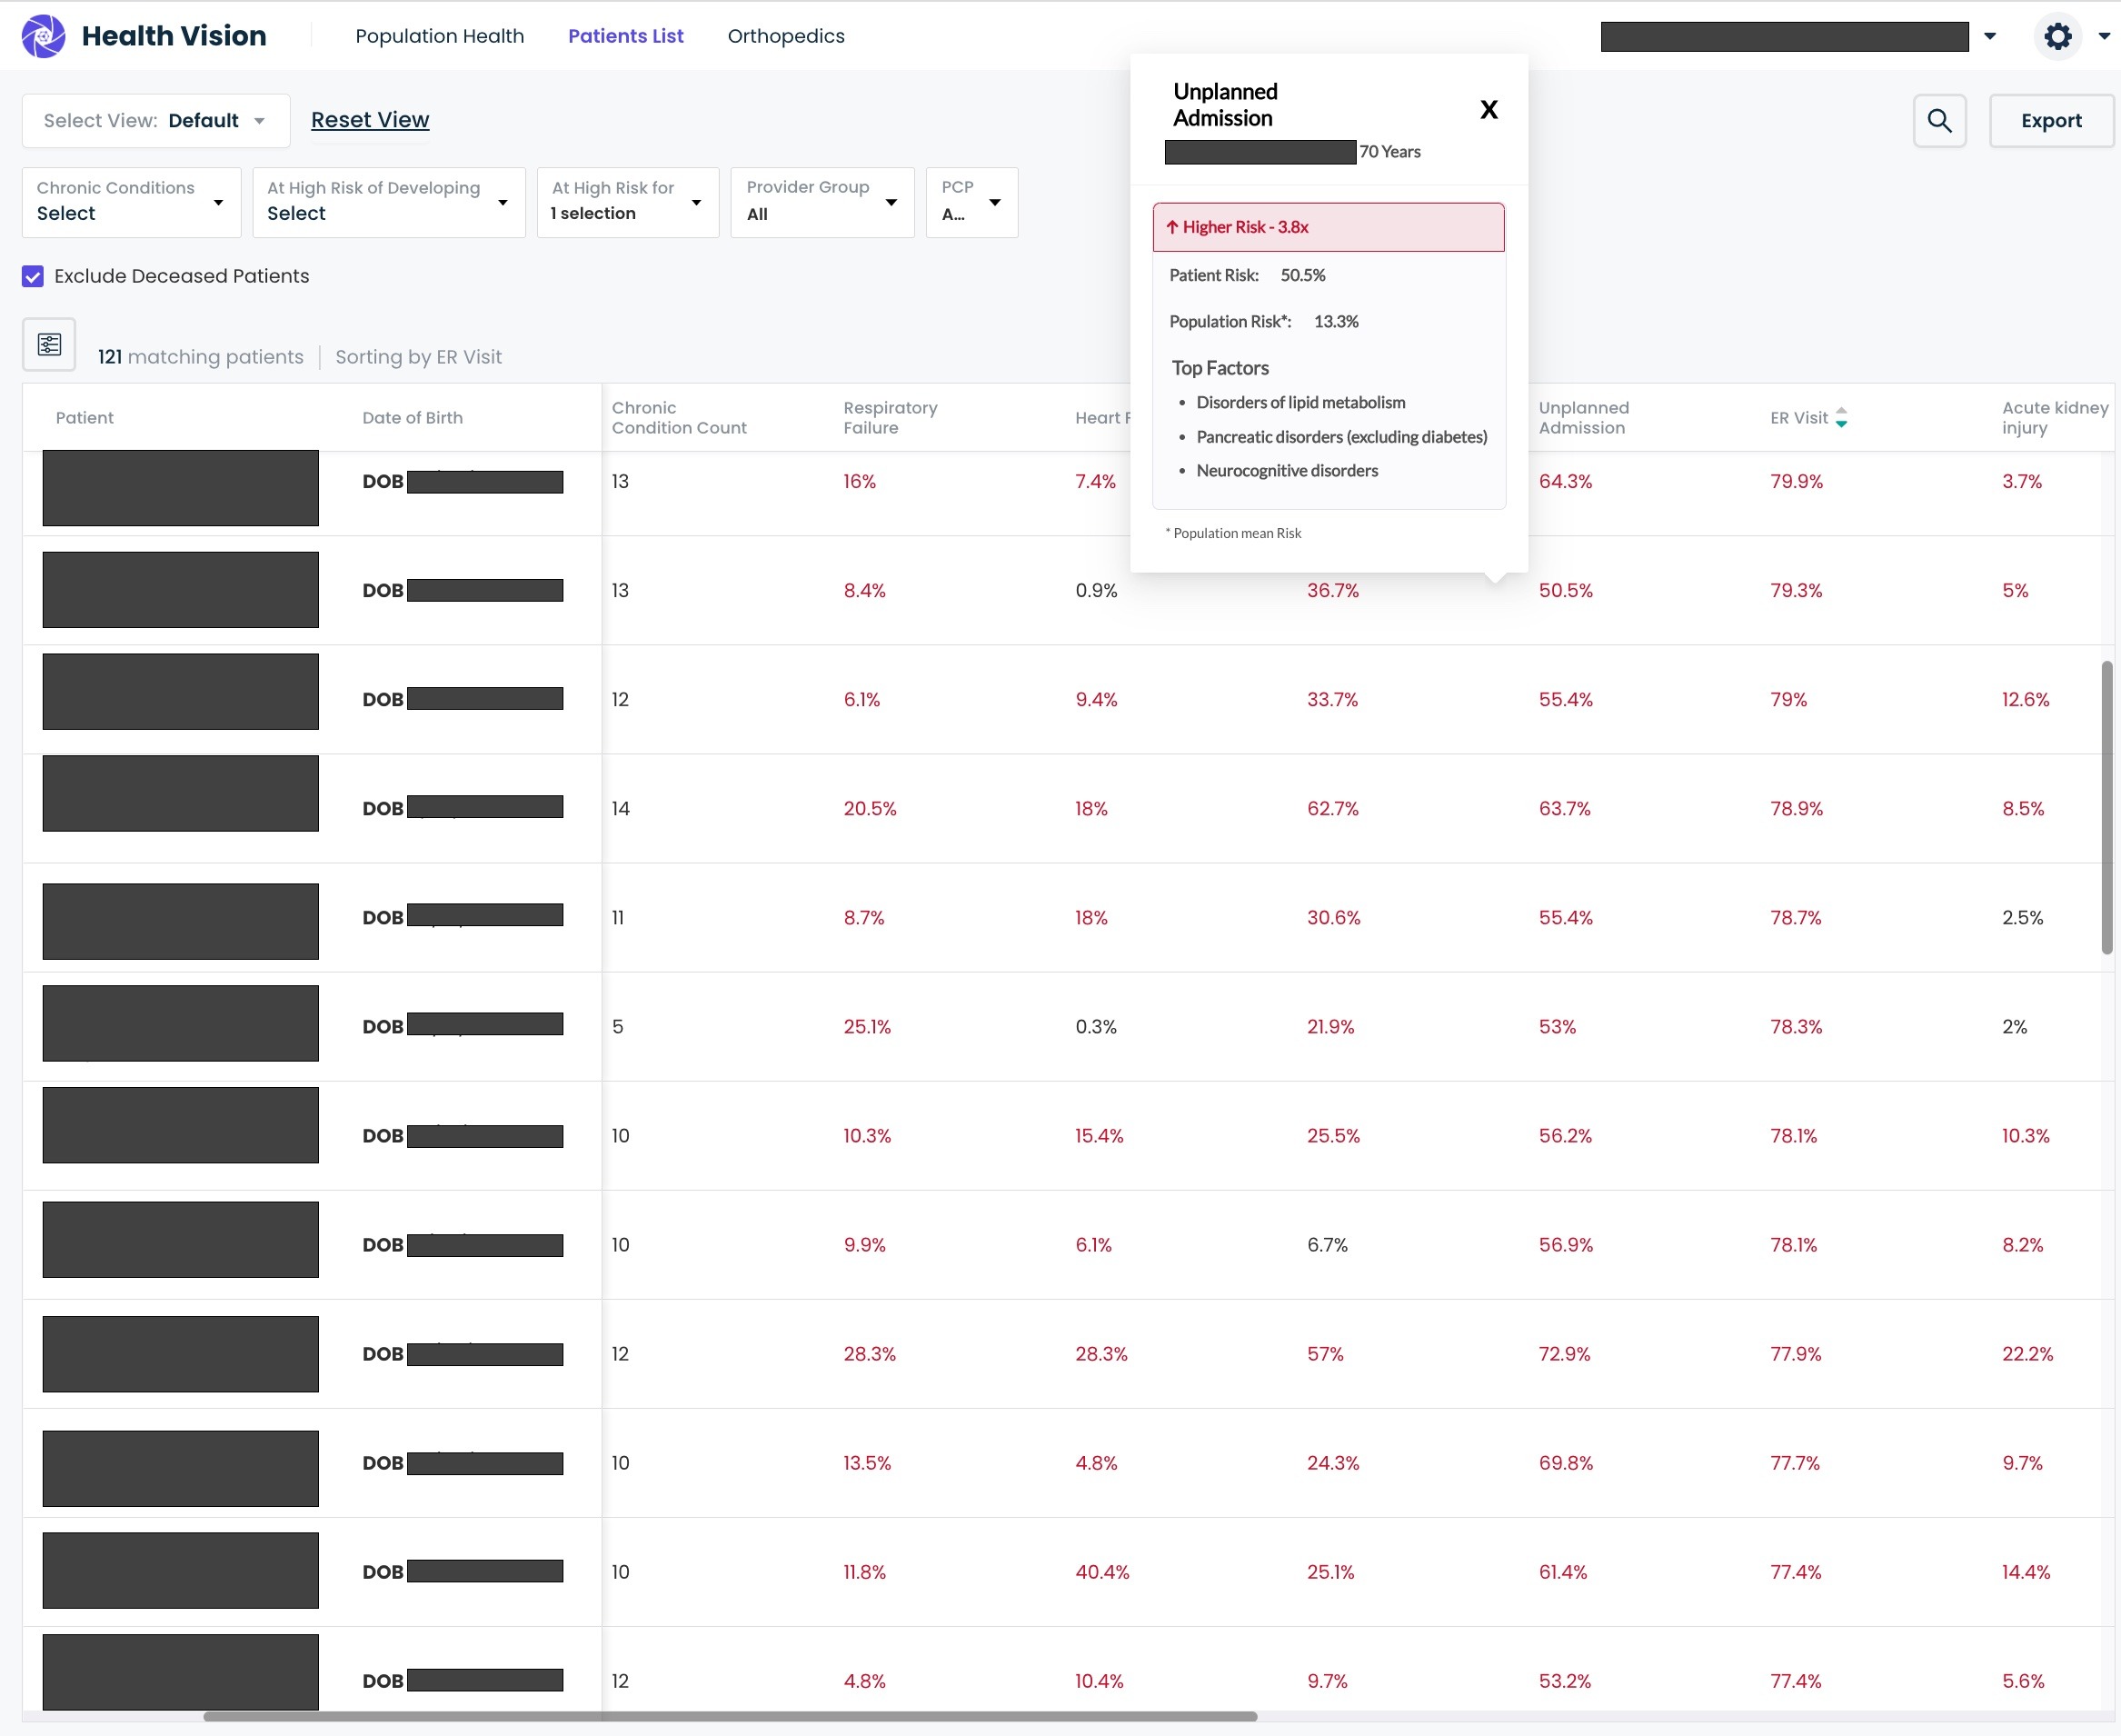
Task: Click chronic condition count 5 cell
Action: tap(617, 1027)
